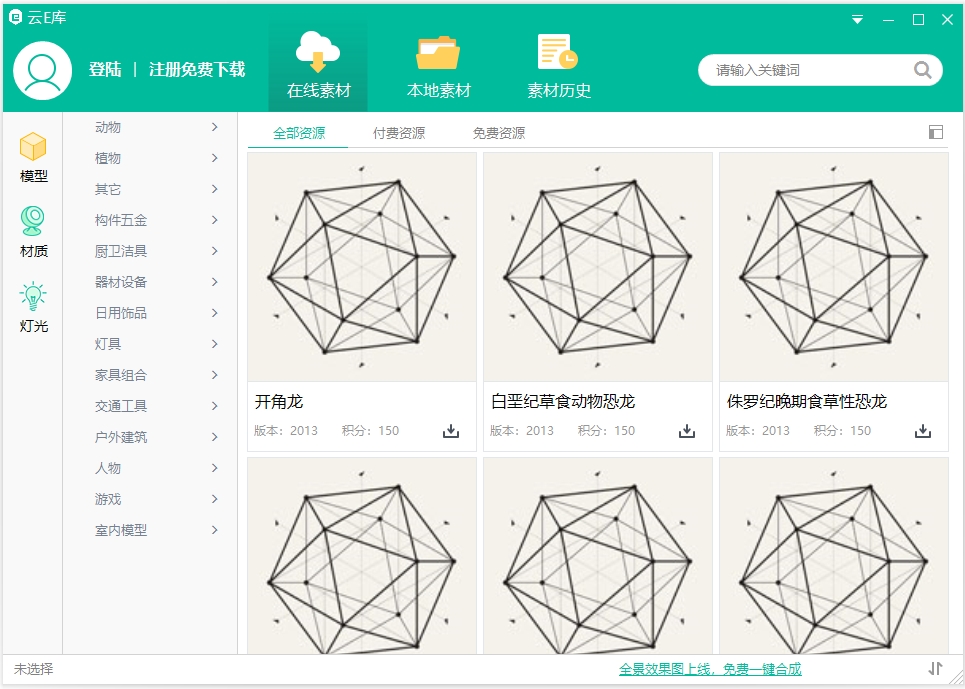Click the user avatar icon

click(42, 71)
